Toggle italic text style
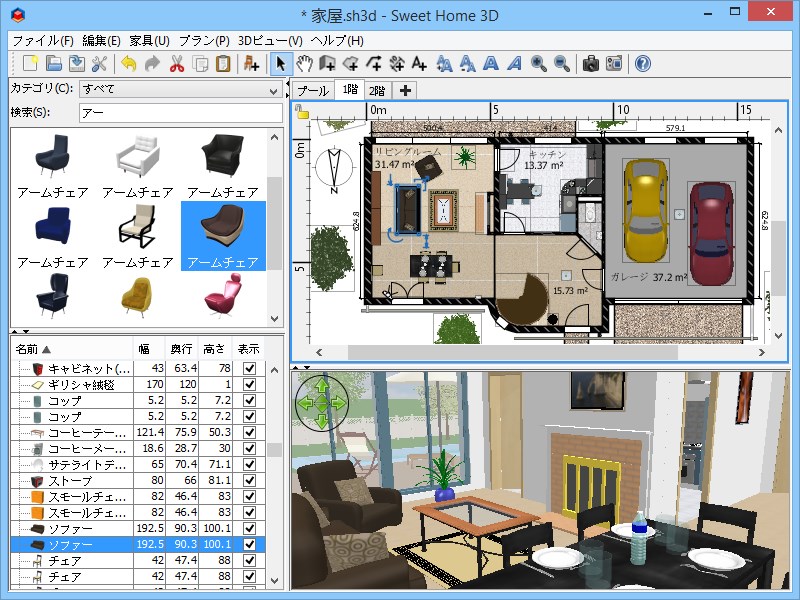This screenshot has height=600, width=800. (x=514, y=64)
